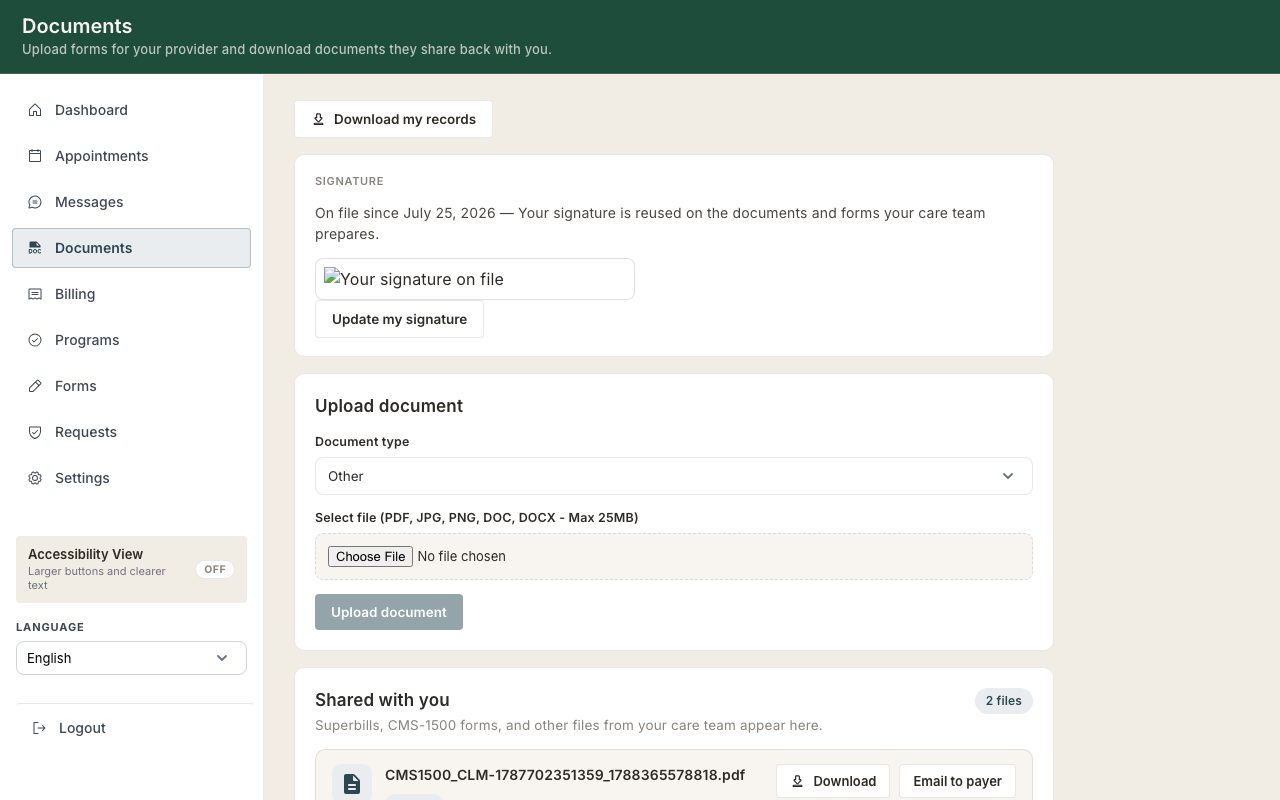Click the download arrow icon on the CMS1500 row
This screenshot has height=800, width=1280.
pyautogui.click(x=797, y=781)
